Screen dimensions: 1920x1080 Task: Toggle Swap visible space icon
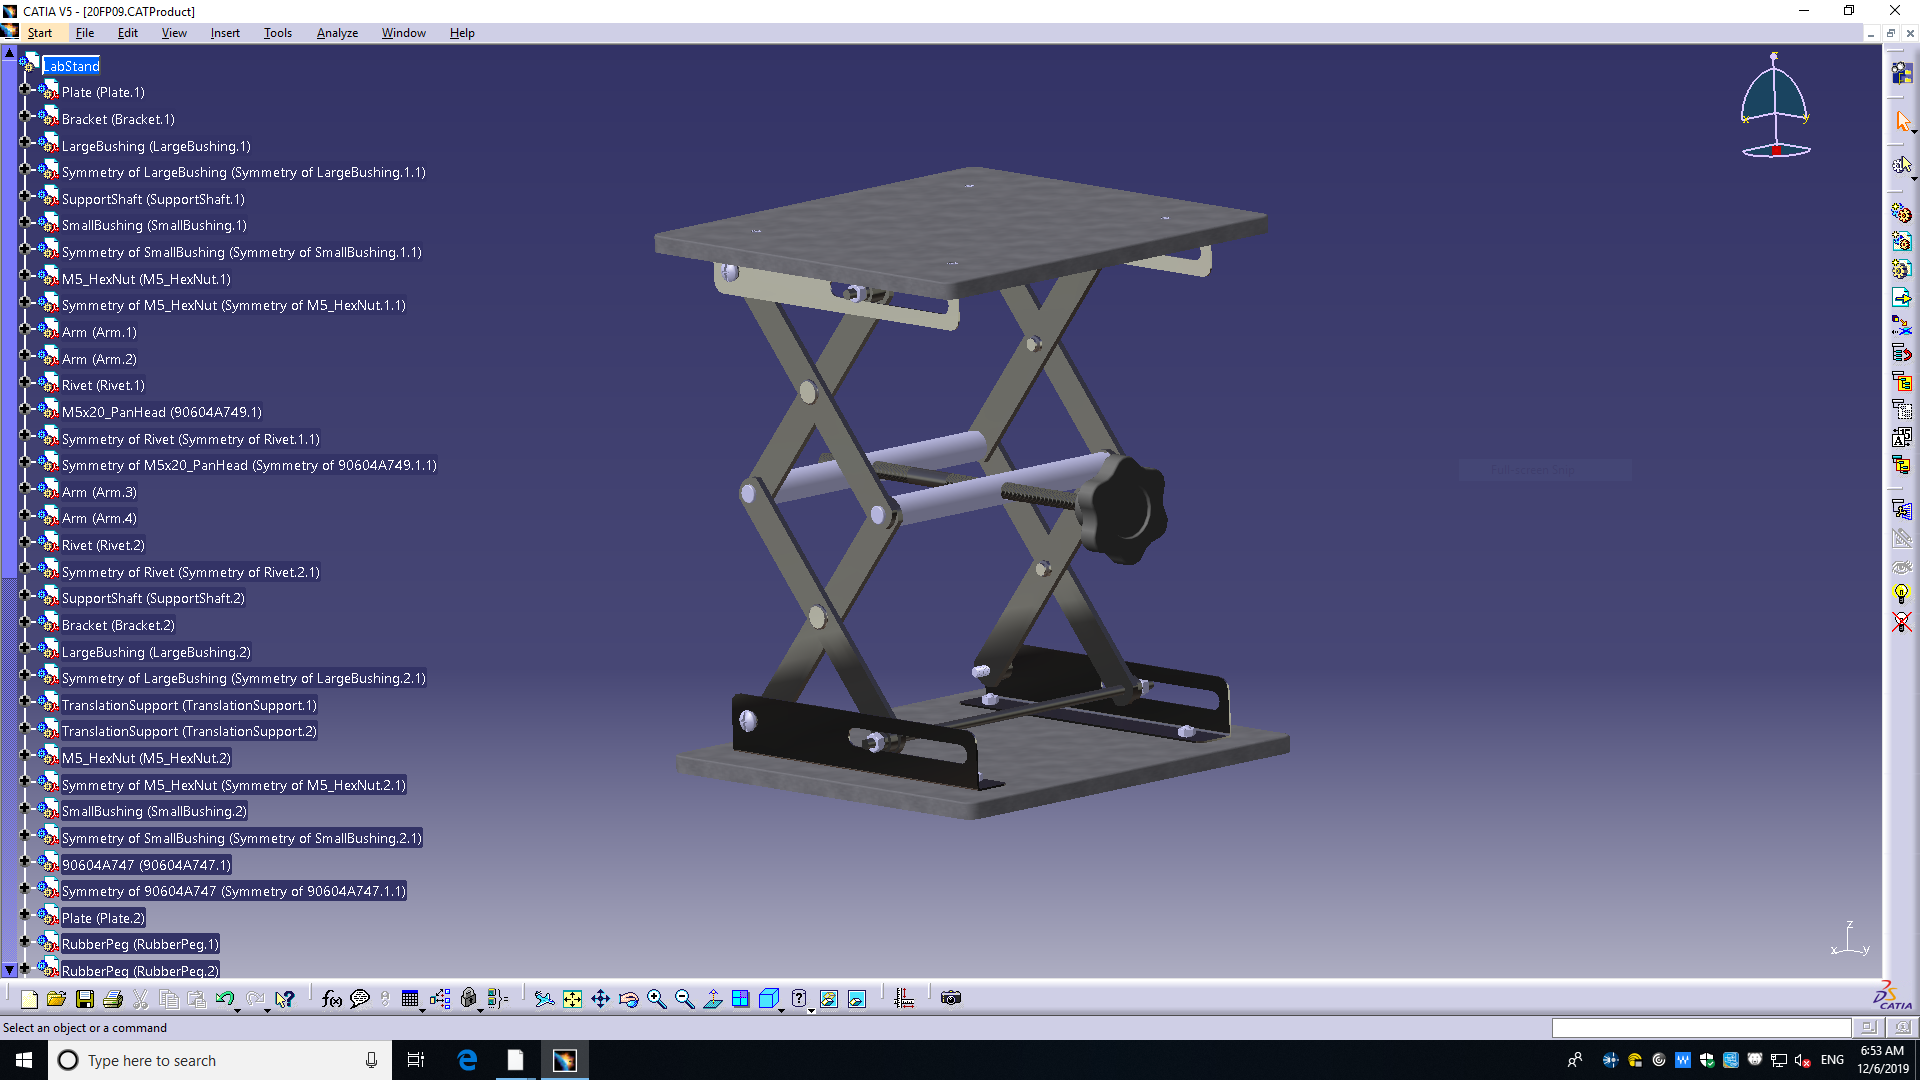pos(857,999)
